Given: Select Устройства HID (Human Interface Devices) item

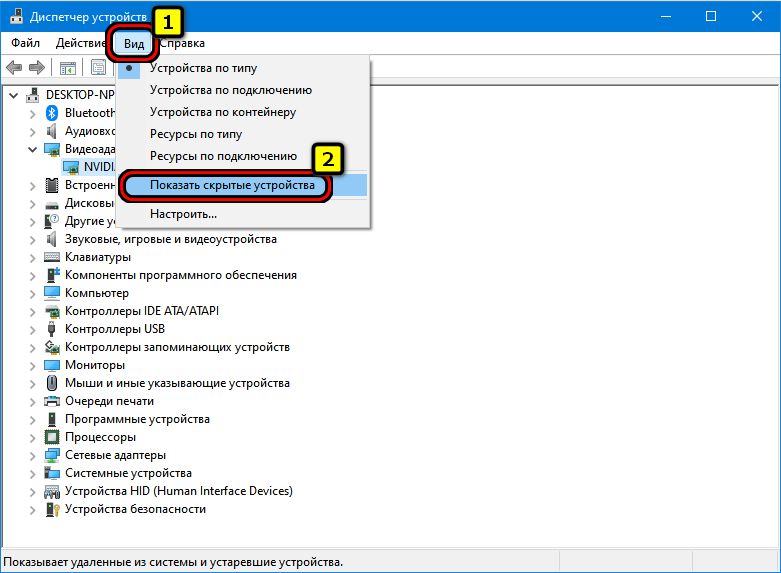Looking at the screenshot, I should [x=178, y=491].
